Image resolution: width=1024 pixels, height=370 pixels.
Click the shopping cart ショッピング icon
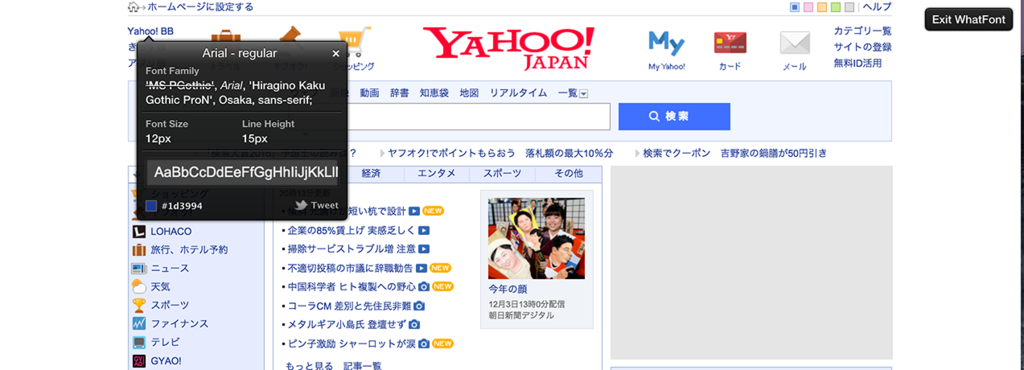354,42
